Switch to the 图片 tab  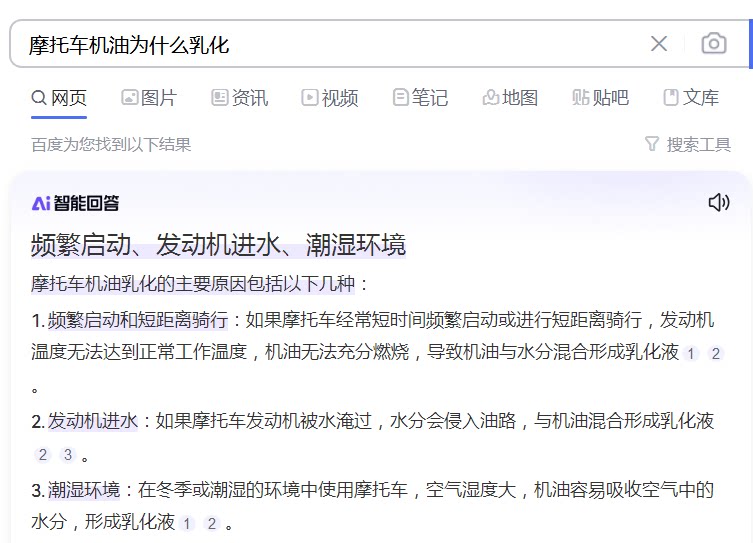(149, 98)
